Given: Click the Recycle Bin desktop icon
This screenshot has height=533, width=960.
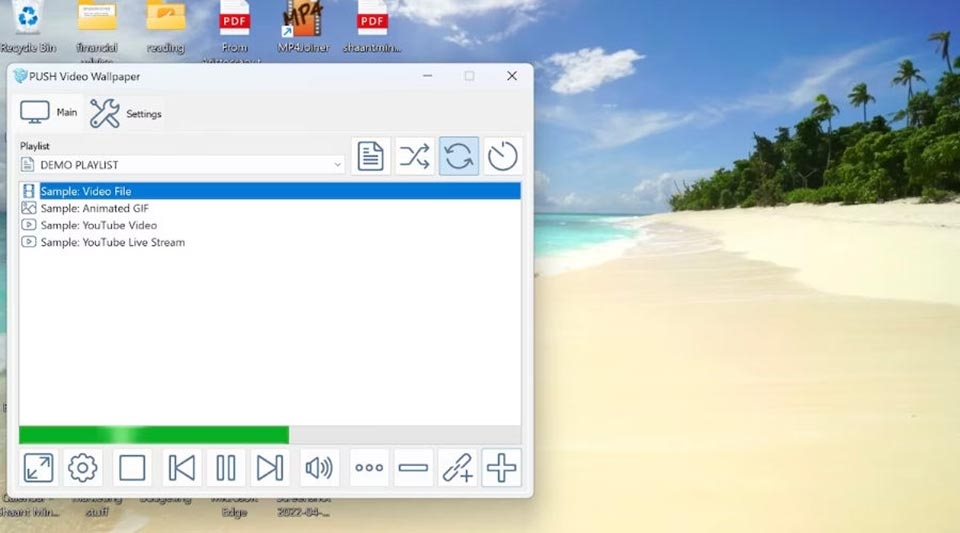Looking at the screenshot, I should click(28, 28).
